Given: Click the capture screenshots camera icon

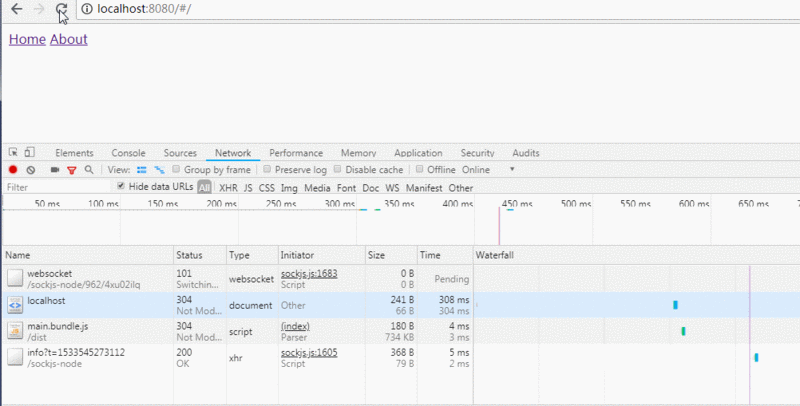Looking at the screenshot, I should click(55, 170).
